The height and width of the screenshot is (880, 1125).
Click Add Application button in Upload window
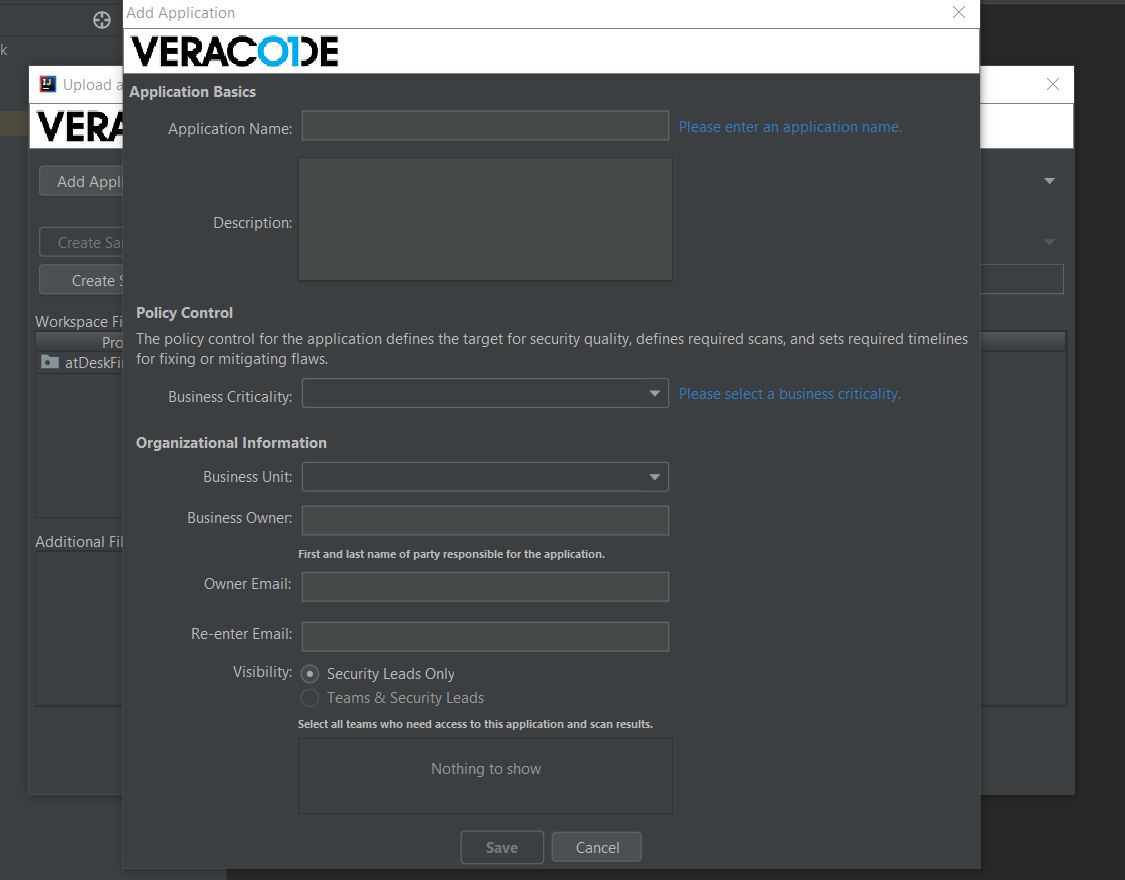click(81, 181)
